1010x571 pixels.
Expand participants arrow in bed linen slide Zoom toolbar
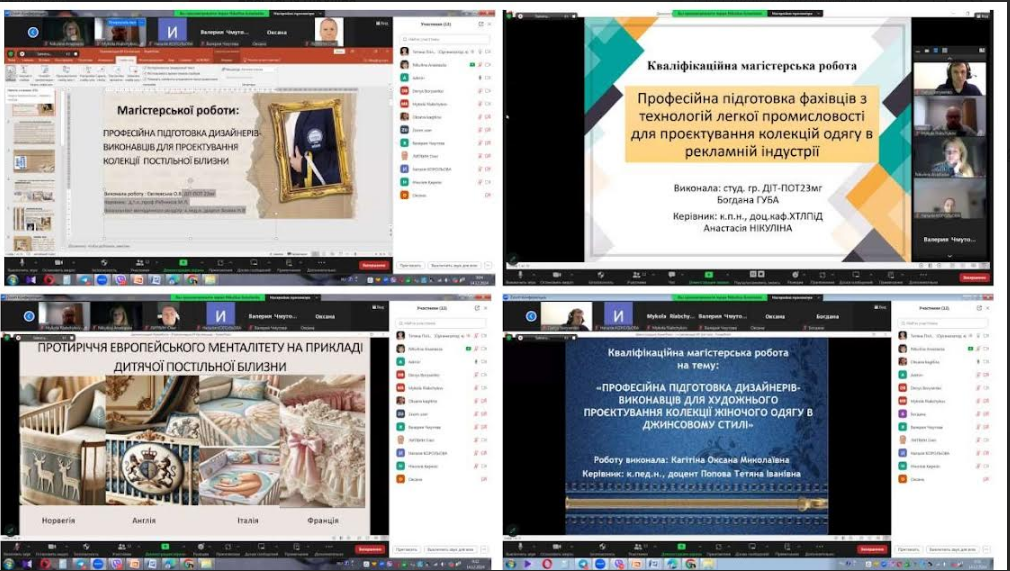coord(155,262)
